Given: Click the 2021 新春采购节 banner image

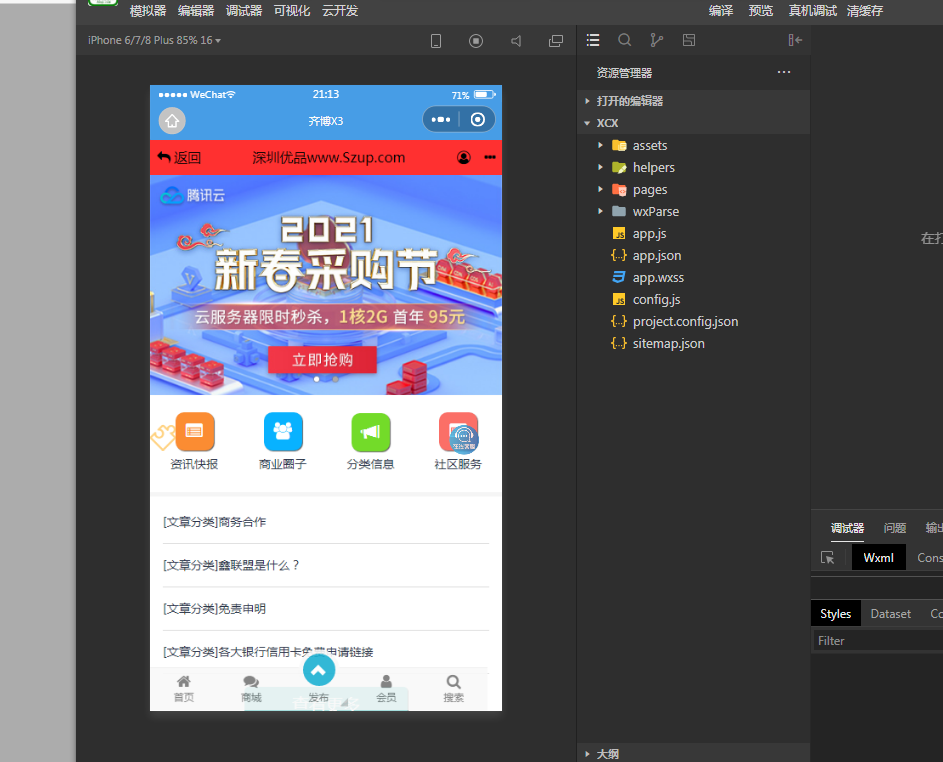Looking at the screenshot, I should (x=326, y=285).
